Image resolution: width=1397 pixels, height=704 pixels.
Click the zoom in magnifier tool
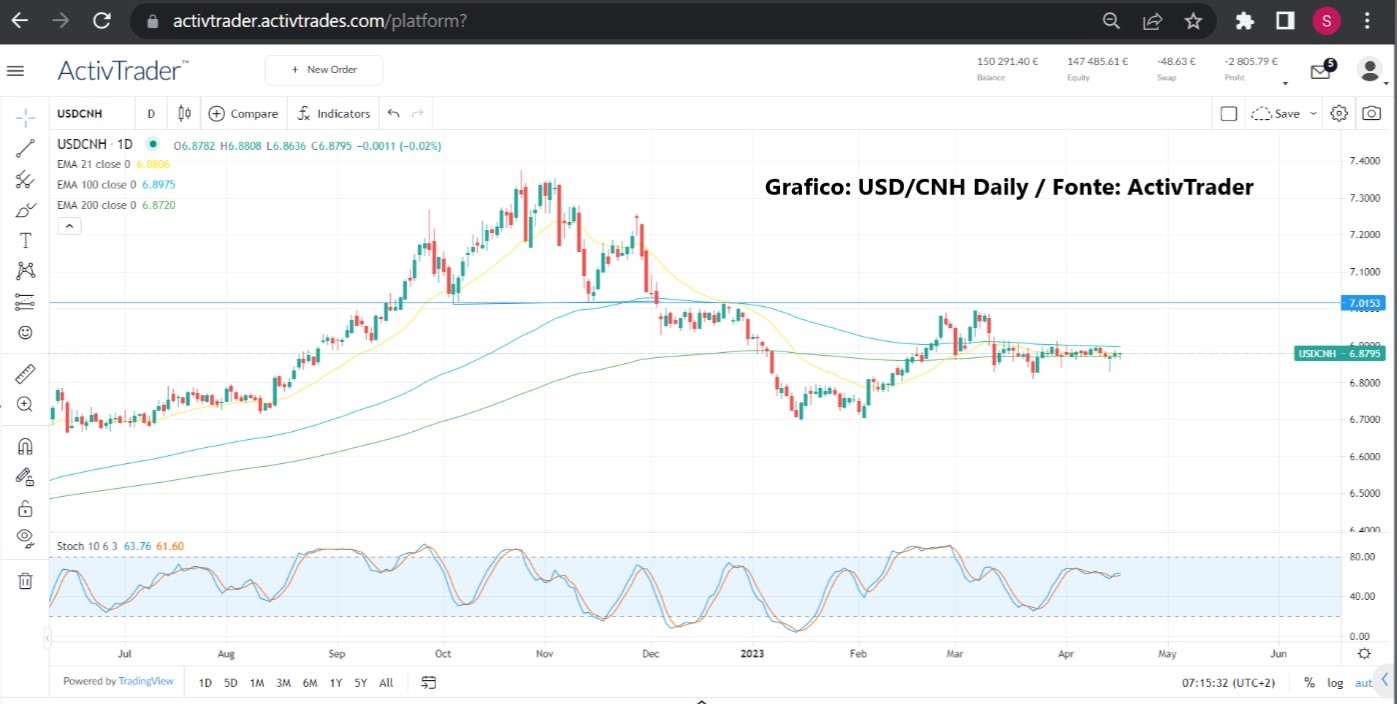pos(26,405)
